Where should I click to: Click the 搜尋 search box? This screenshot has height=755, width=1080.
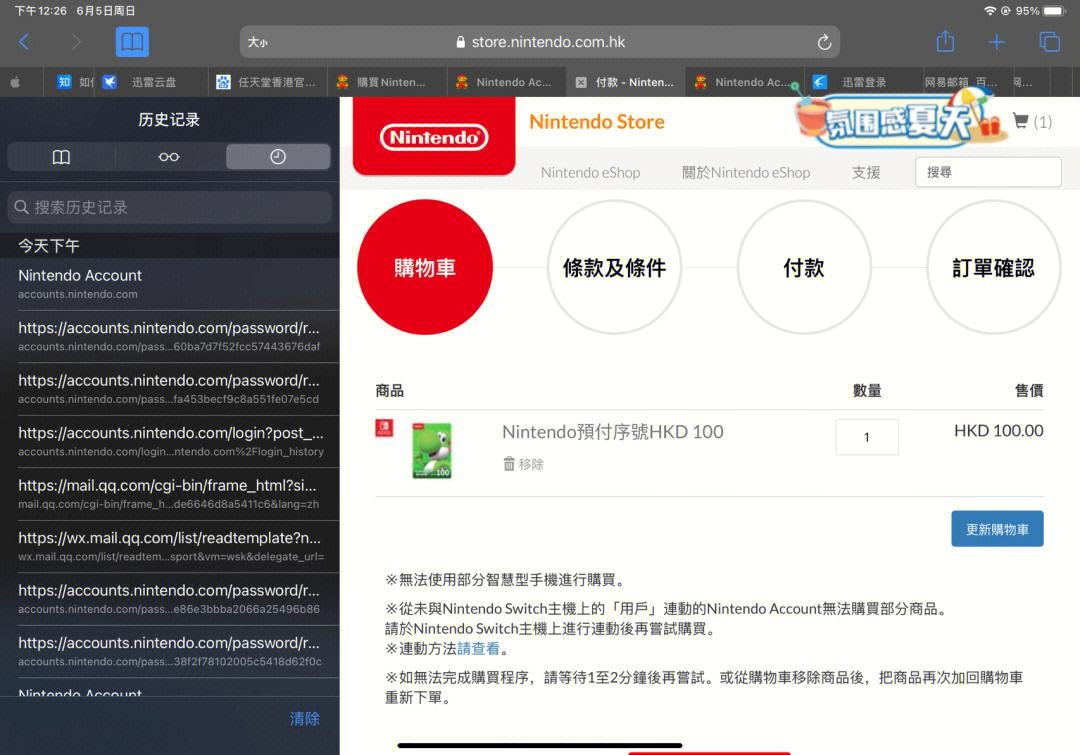pos(988,172)
